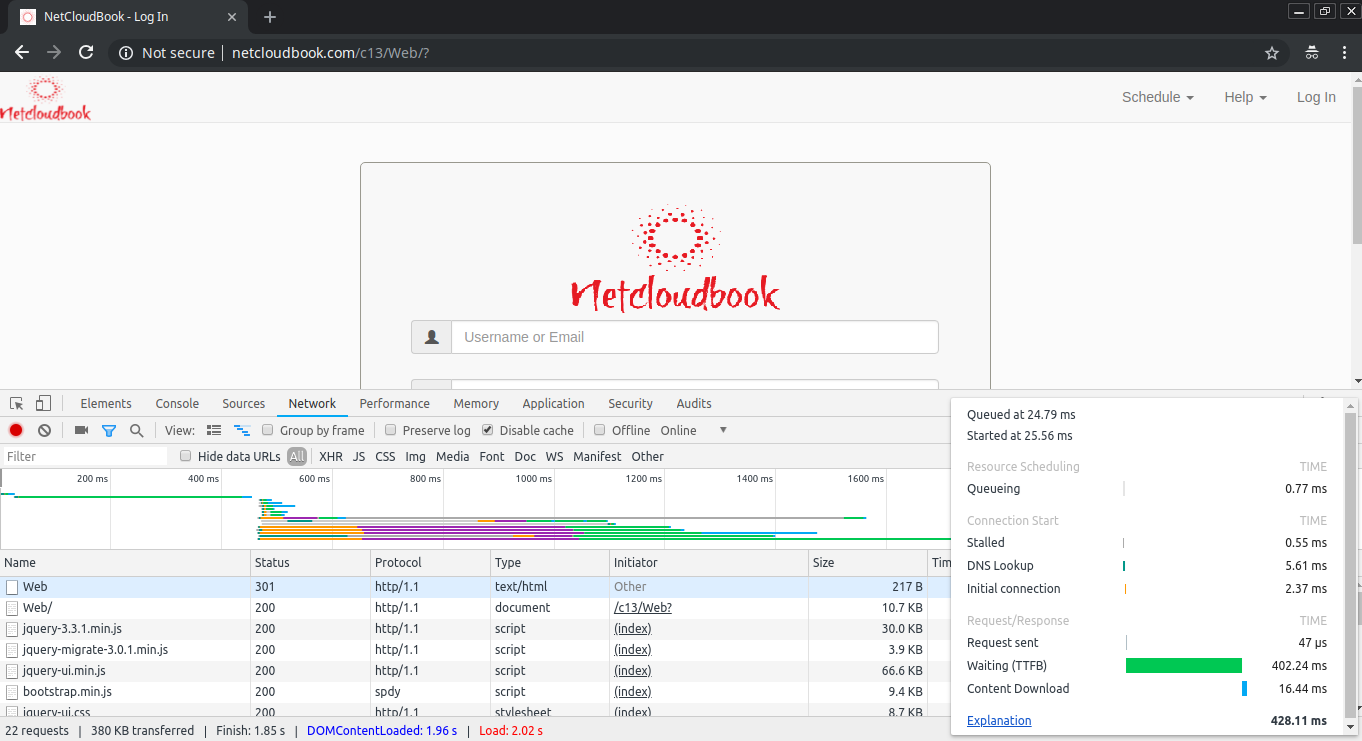Viewport: 1362px width, 741px height.
Task: Open the incognito indicator icon
Action: tap(1312, 53)
